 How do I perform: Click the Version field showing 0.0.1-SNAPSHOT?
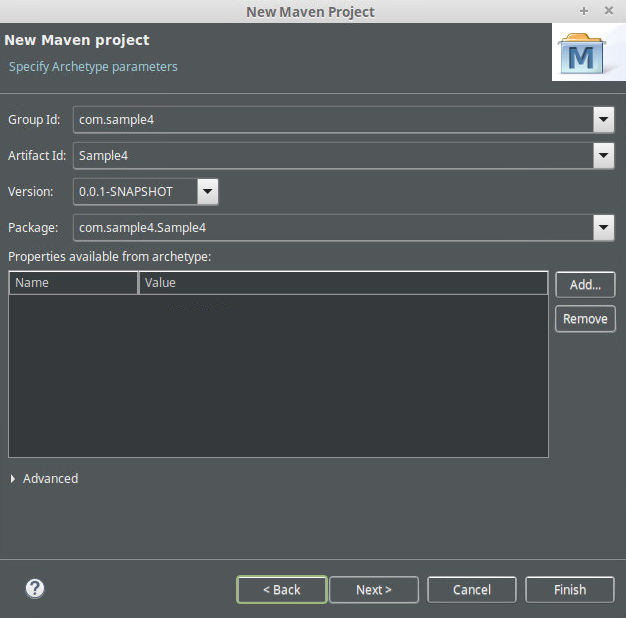[x=136, y=191]
